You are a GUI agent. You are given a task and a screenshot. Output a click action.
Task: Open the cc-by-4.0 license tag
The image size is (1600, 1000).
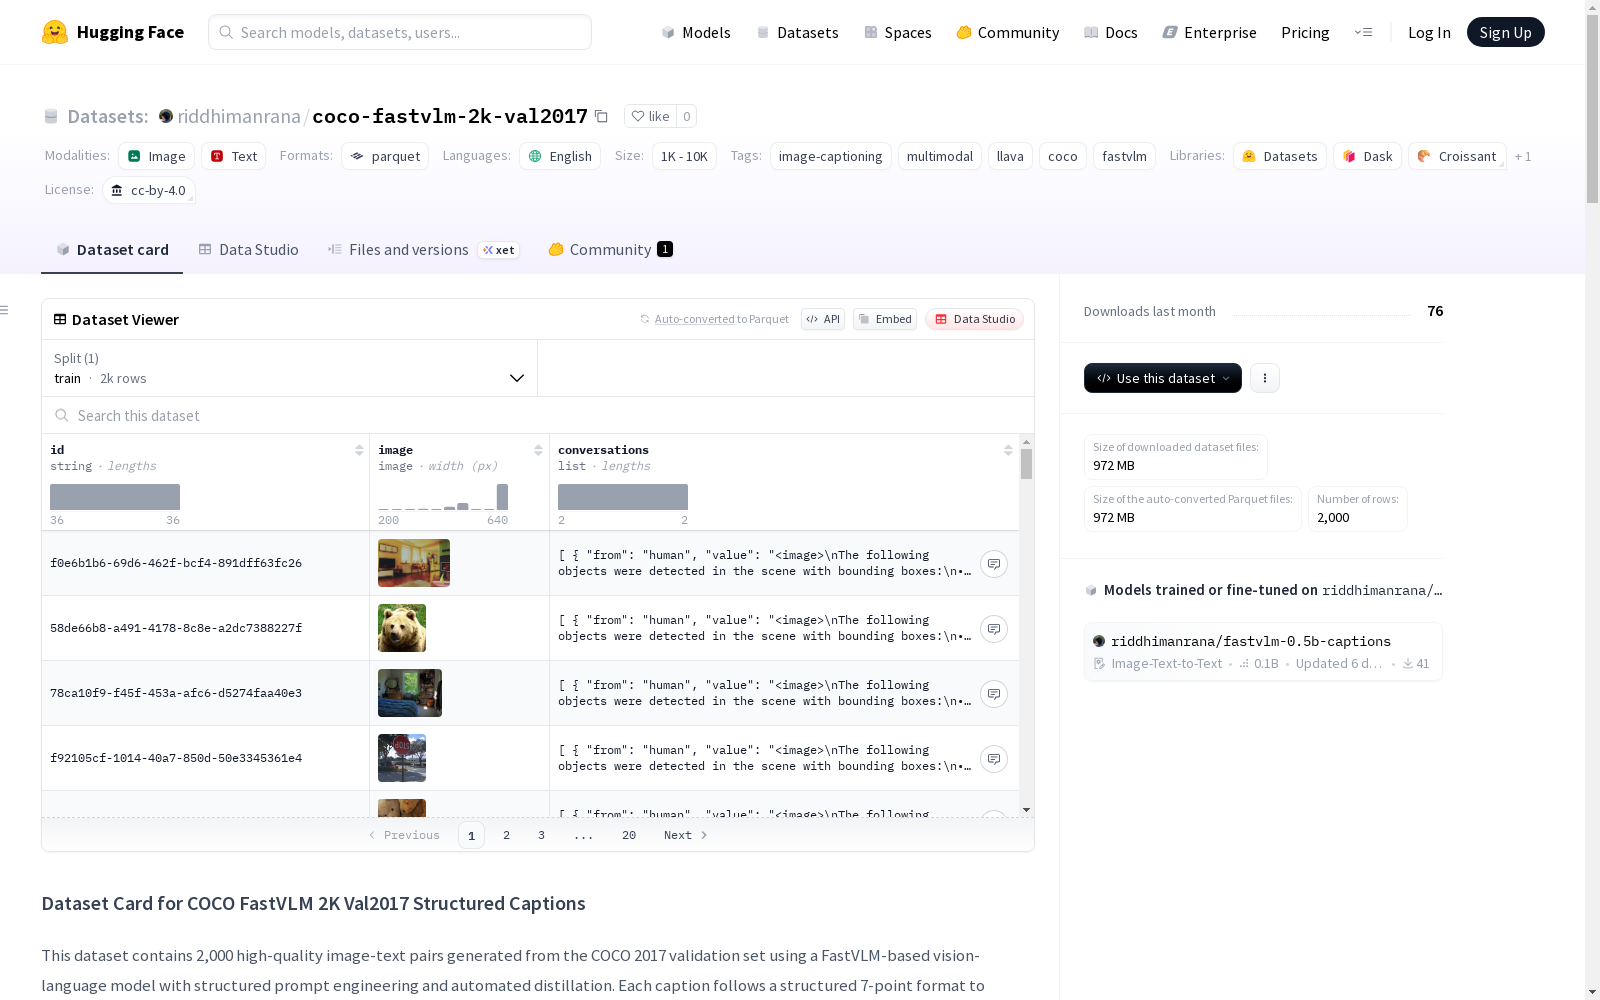point(148,190)
